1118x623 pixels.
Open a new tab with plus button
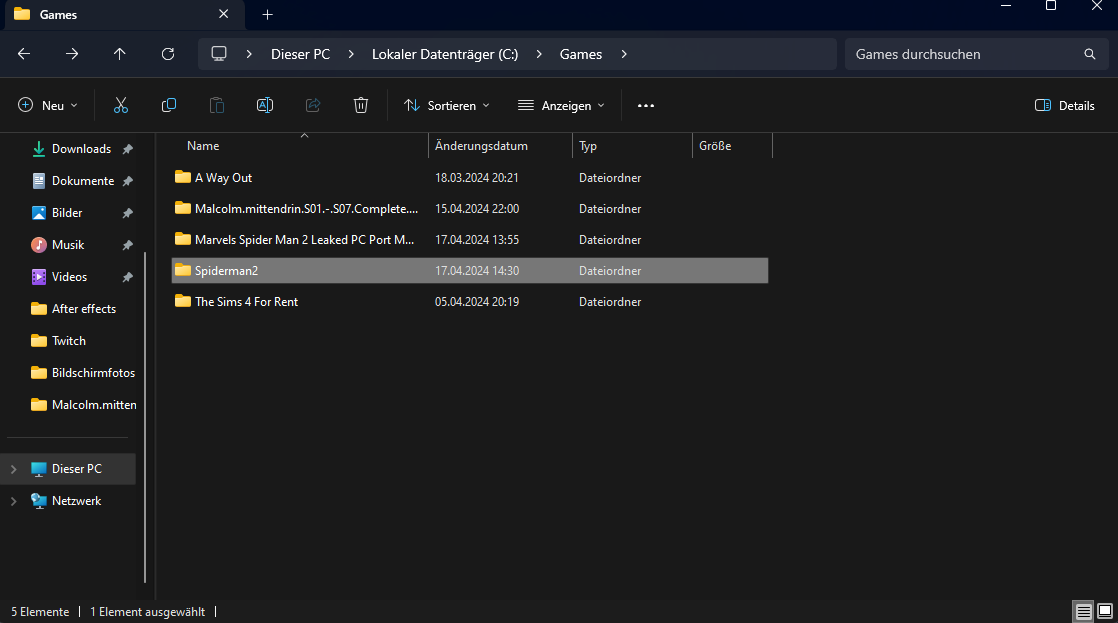(x=267, y=15)
